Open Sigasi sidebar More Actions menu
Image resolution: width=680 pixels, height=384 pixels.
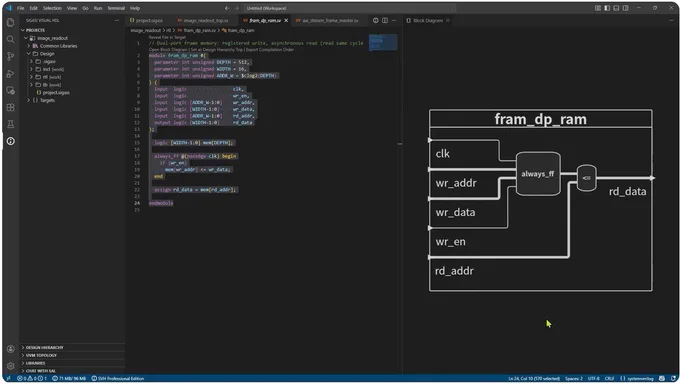[117, 20]
